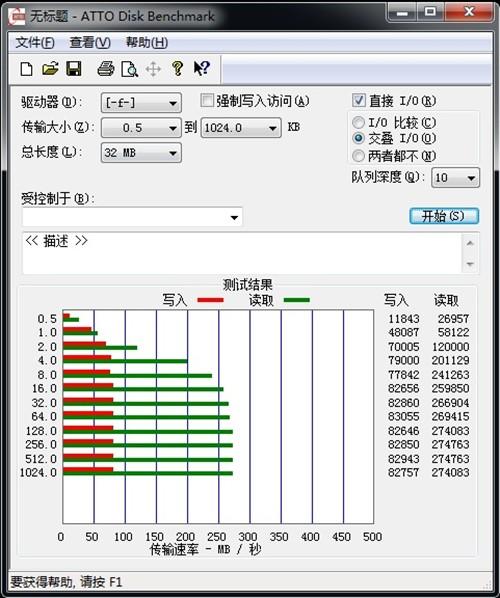Open the 队列深度 queue depth dropdown

tap(455, 178)
